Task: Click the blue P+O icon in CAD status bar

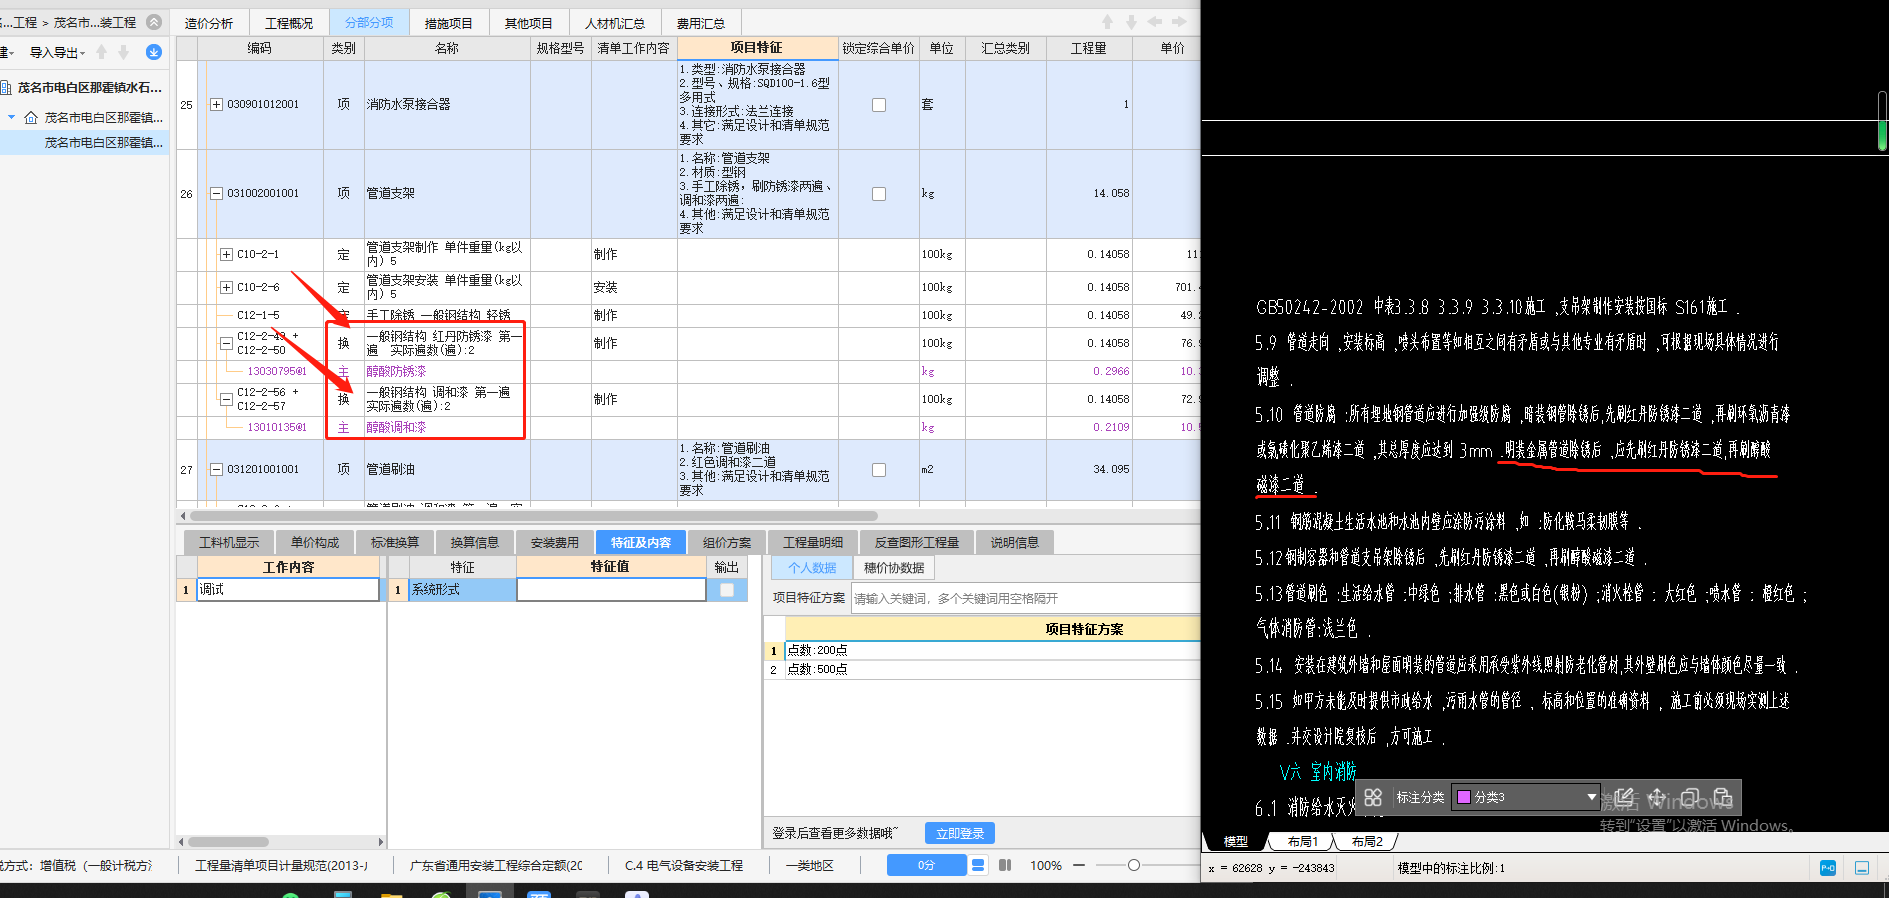Action: point(1828,868)
